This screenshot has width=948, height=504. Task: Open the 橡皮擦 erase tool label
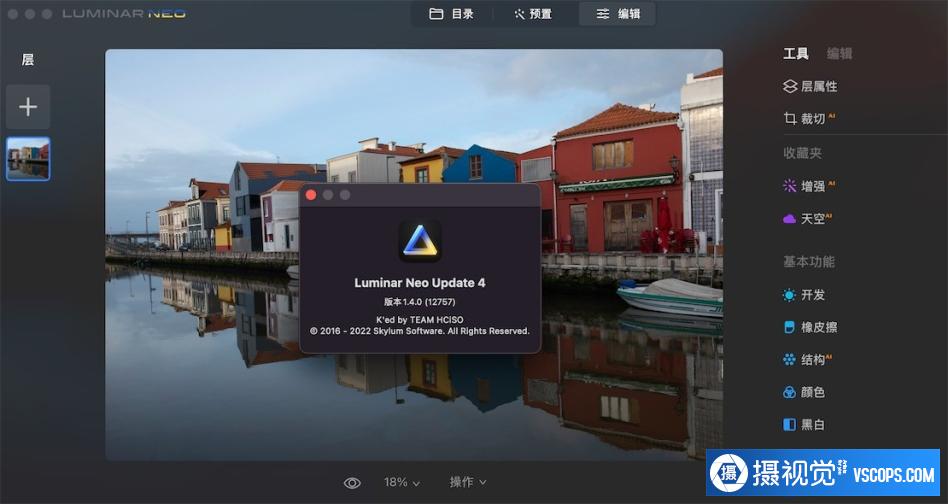coord(819,328)
